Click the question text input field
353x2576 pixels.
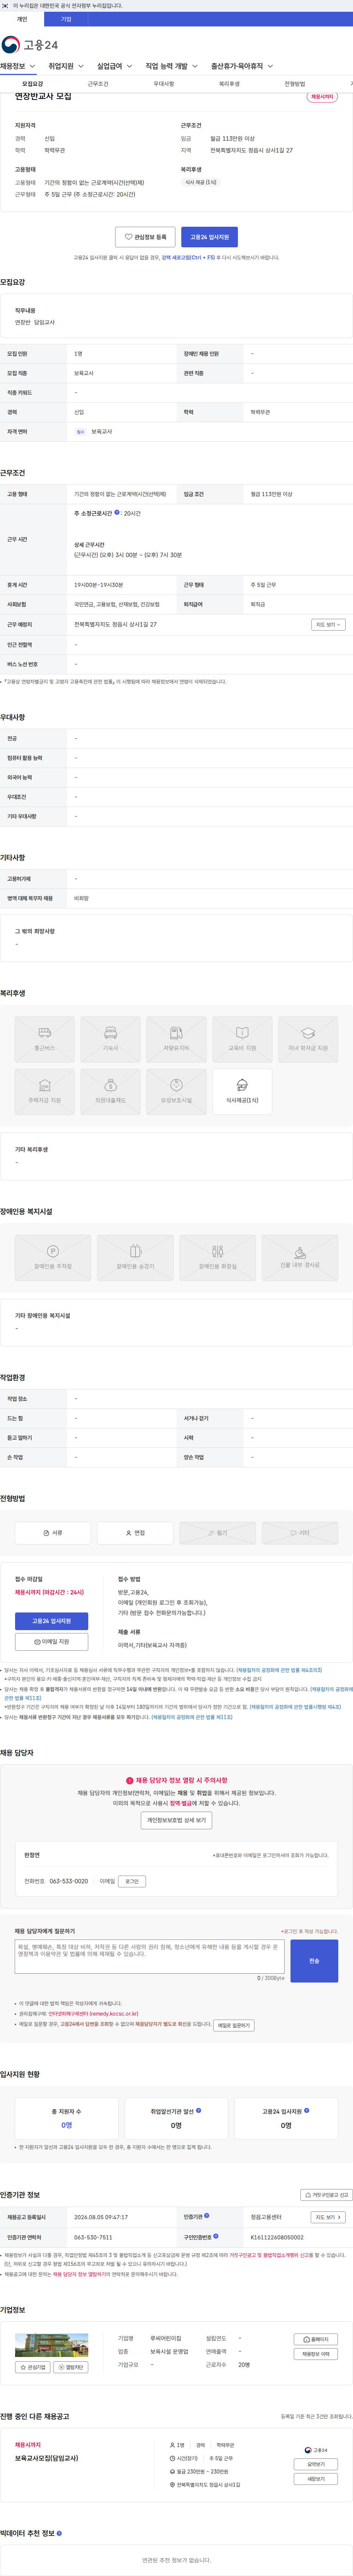pos(150,1956)
